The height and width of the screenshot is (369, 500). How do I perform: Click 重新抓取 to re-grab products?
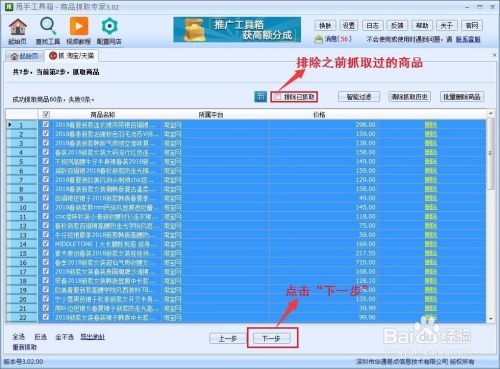click(25, 347)
